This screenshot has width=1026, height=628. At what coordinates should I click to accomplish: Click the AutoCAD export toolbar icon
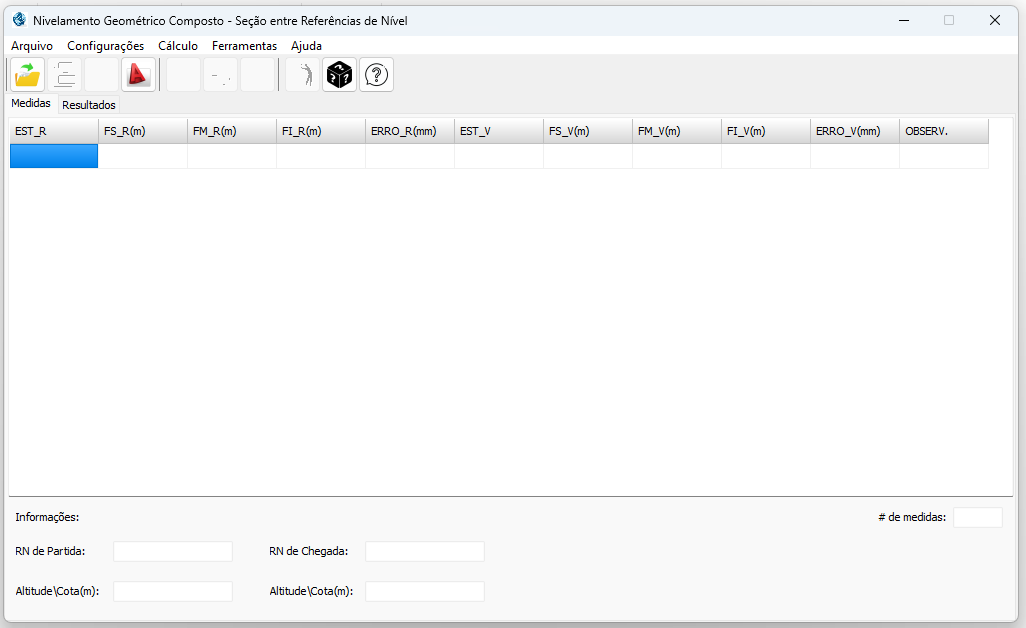coord(138,74)
